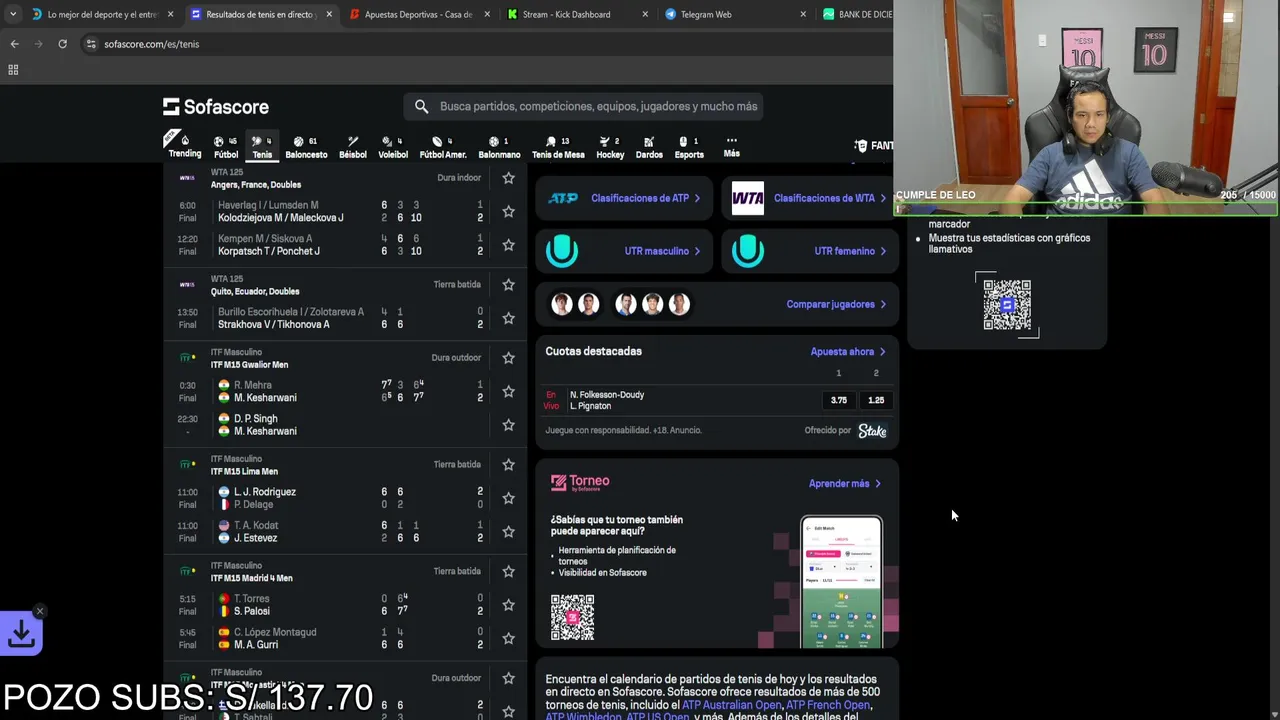Select the Béisbol sport icon
Screen dimensions: 1280x720
click(x=353, y=147)
